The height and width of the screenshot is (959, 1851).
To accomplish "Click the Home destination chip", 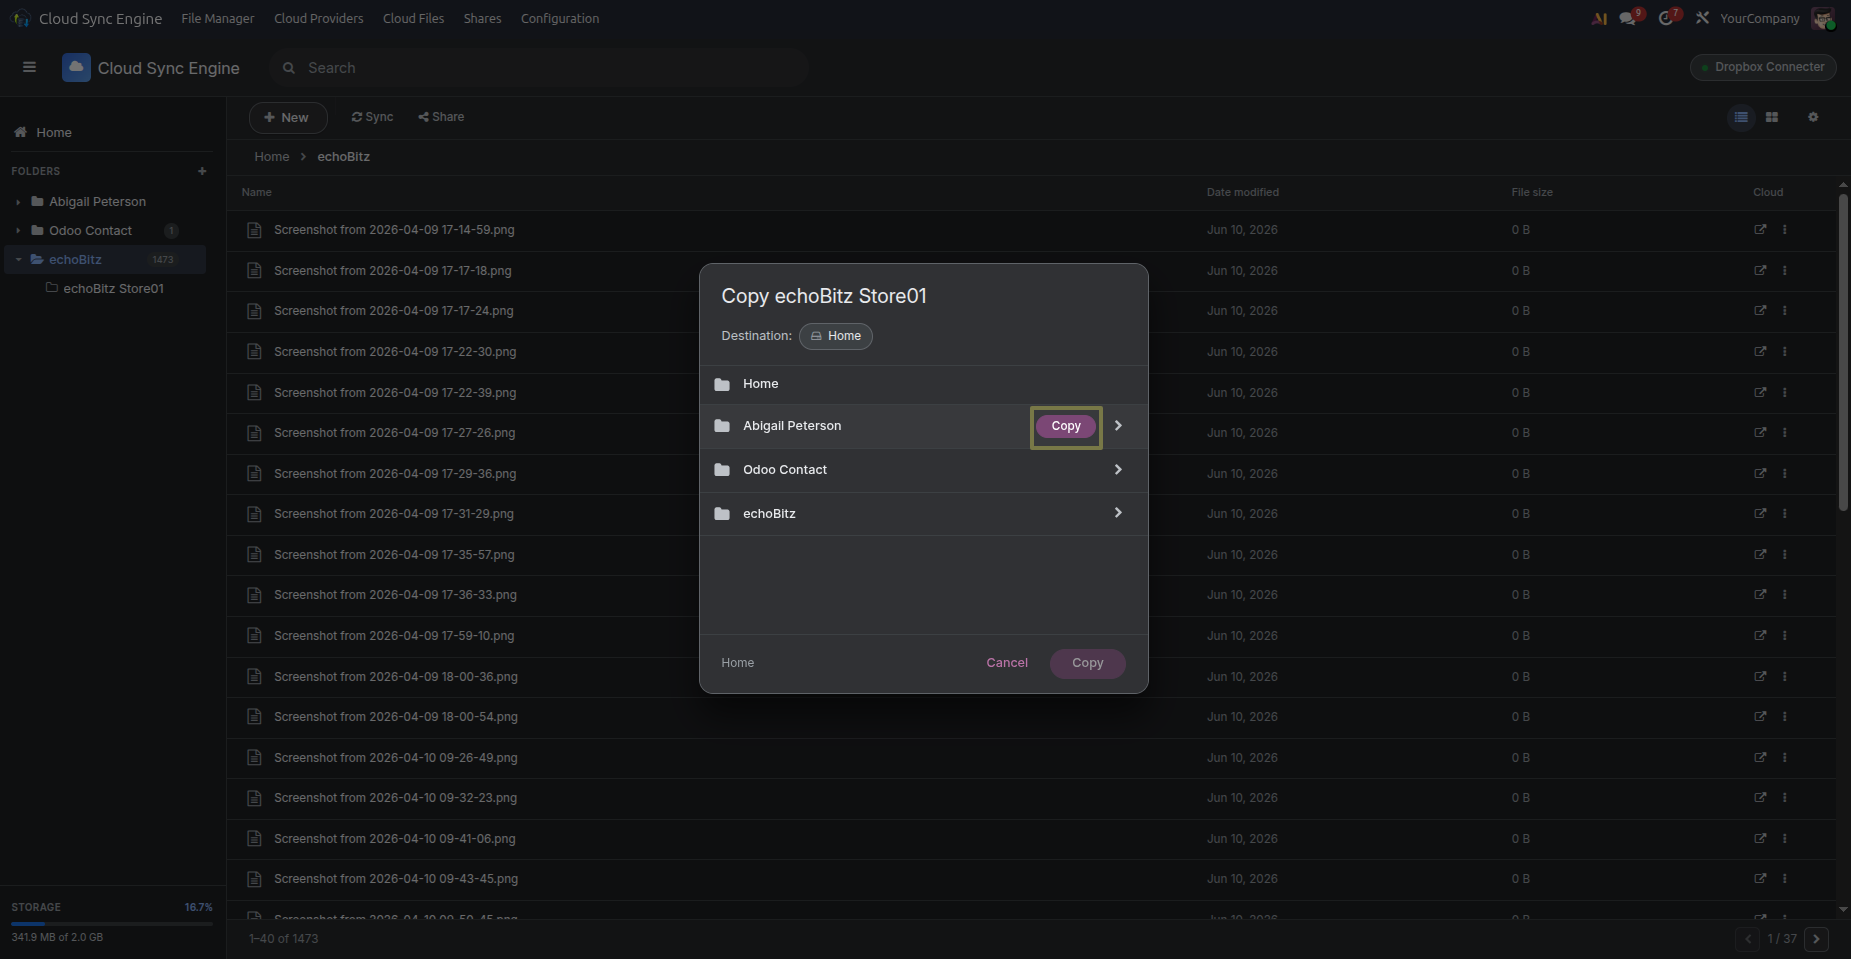I will 836,336.
